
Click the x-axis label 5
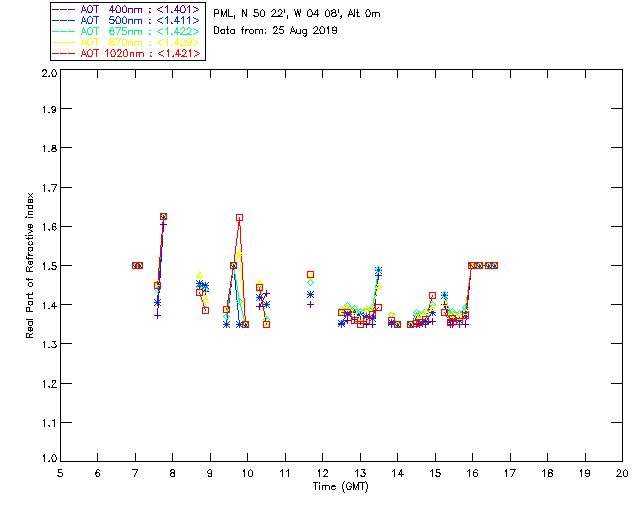tap(60, 473)
